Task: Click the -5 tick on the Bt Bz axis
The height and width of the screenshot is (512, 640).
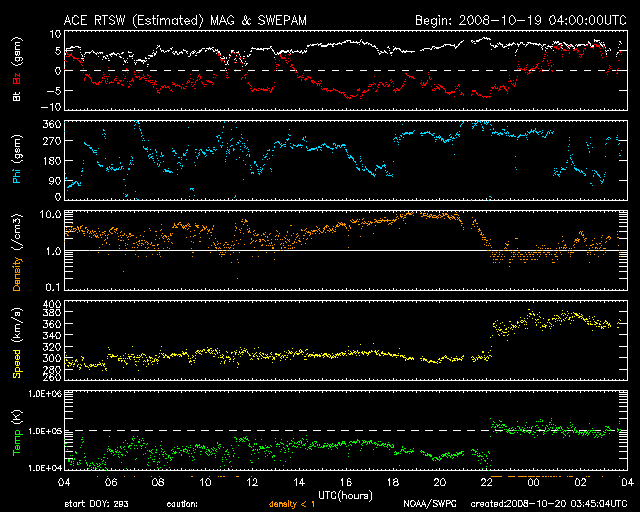Action: click(54, 90)
